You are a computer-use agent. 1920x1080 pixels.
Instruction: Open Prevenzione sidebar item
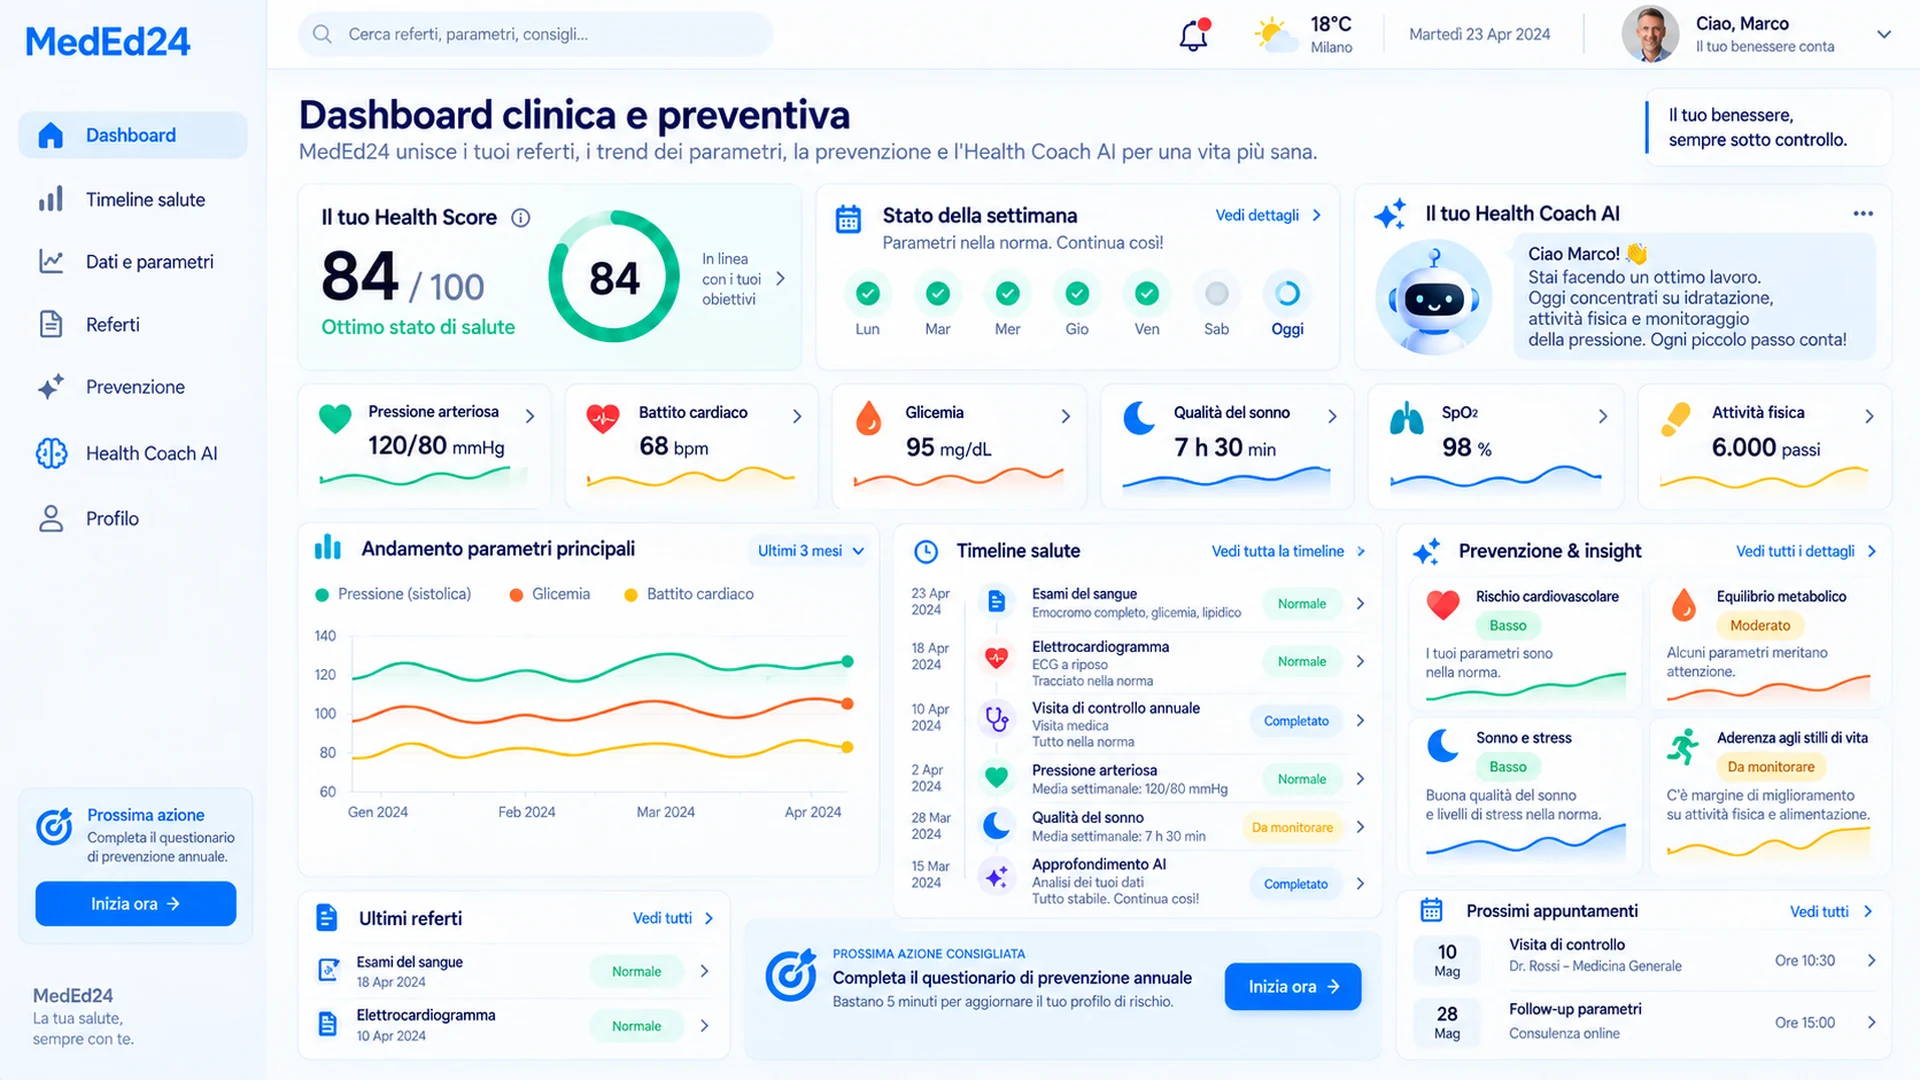point(133,387)
